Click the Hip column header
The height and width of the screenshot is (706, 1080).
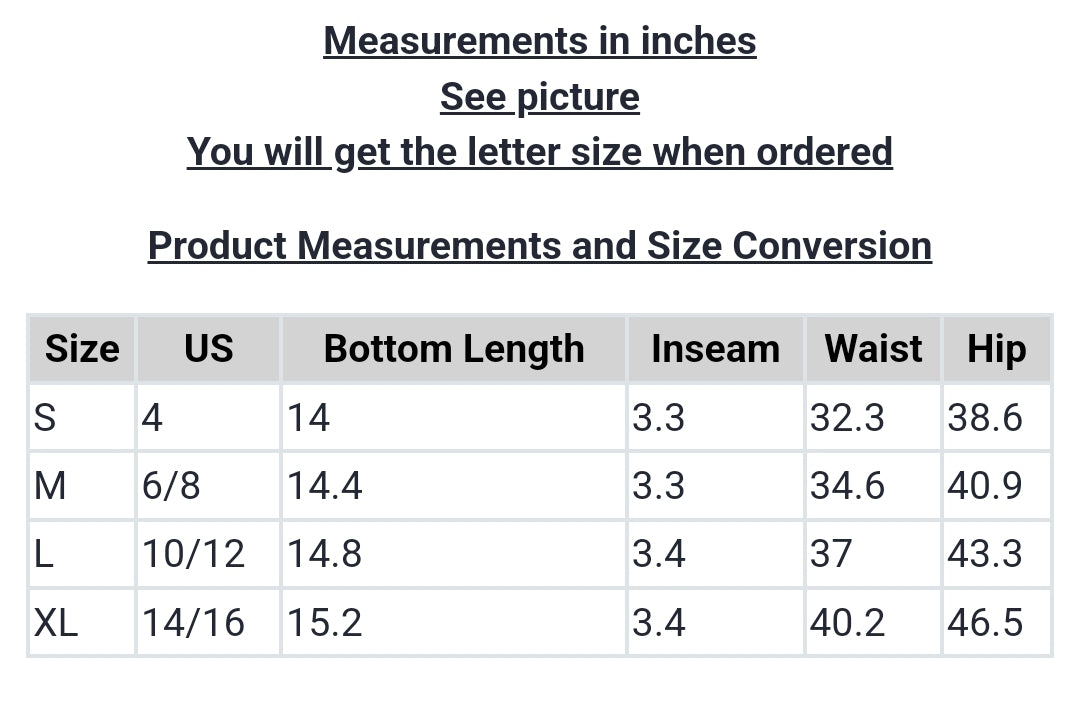pyautogui.click(x=996, y=349)
